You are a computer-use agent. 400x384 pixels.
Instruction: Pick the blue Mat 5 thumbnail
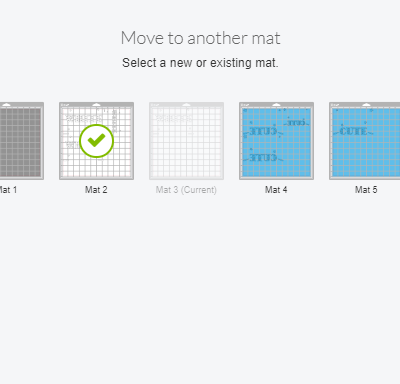[365, 141]
